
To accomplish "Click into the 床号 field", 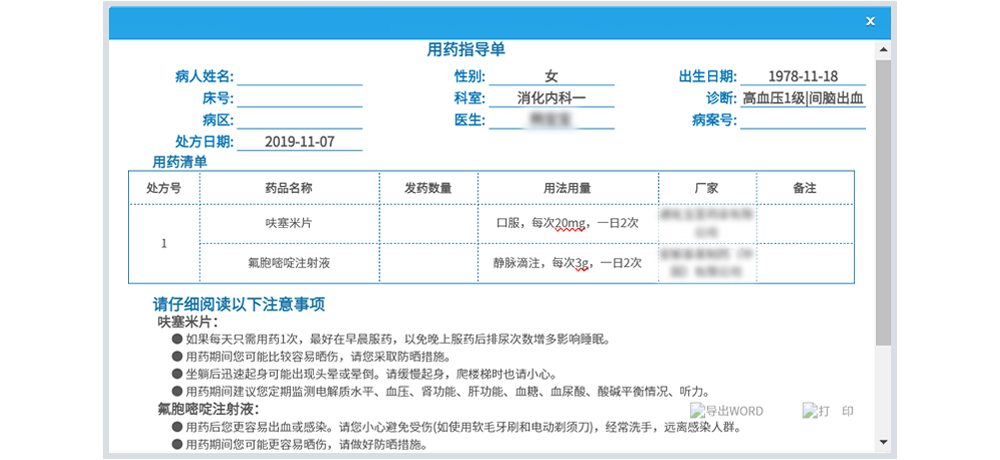I will point(299,99).
